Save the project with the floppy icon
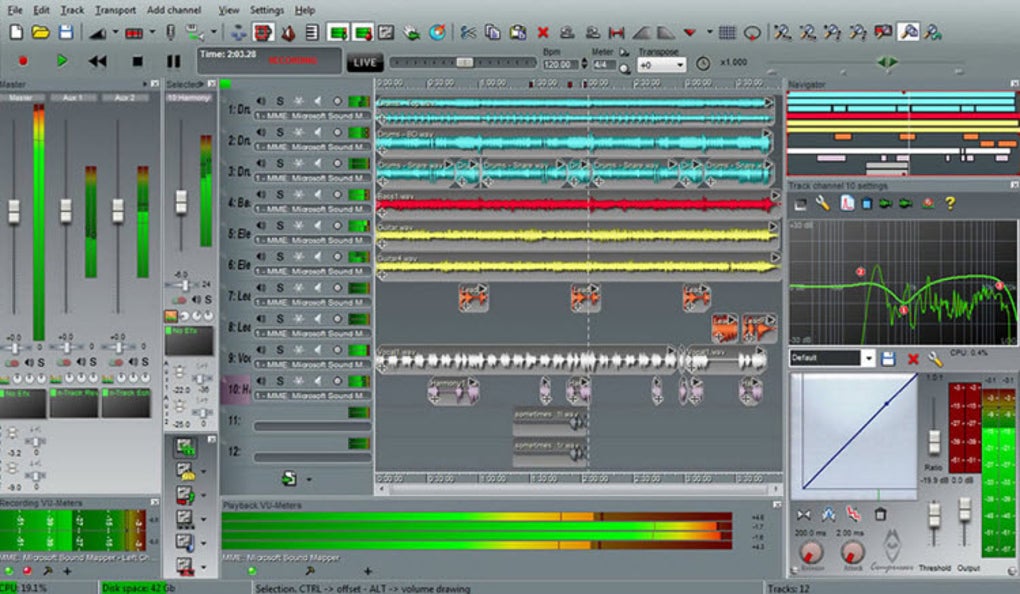This screenshot has height=594, width=1020. 66,32
